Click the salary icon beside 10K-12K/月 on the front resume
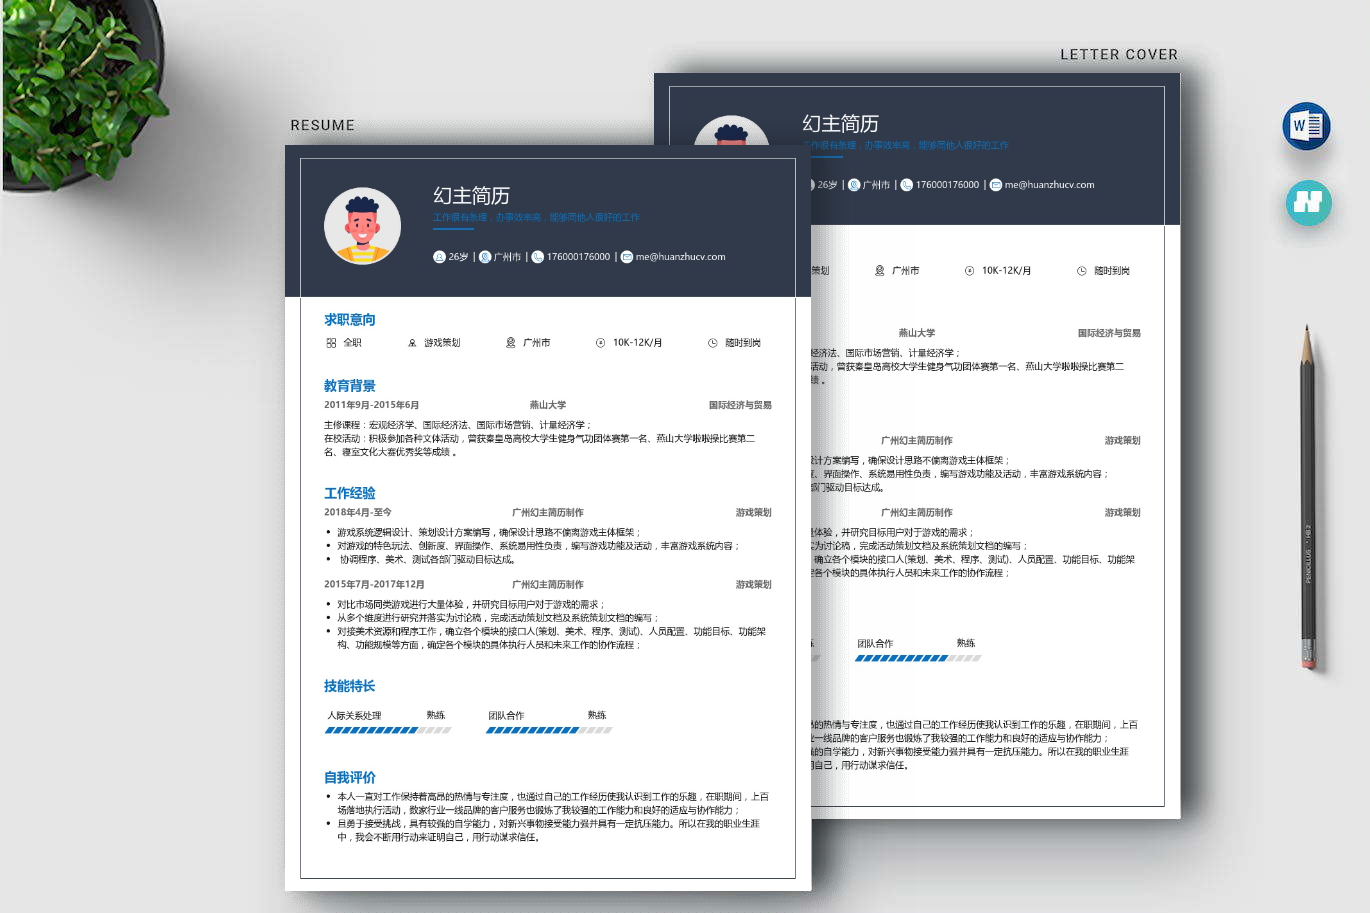This screenshot has height=913, width=1370. 600,343
